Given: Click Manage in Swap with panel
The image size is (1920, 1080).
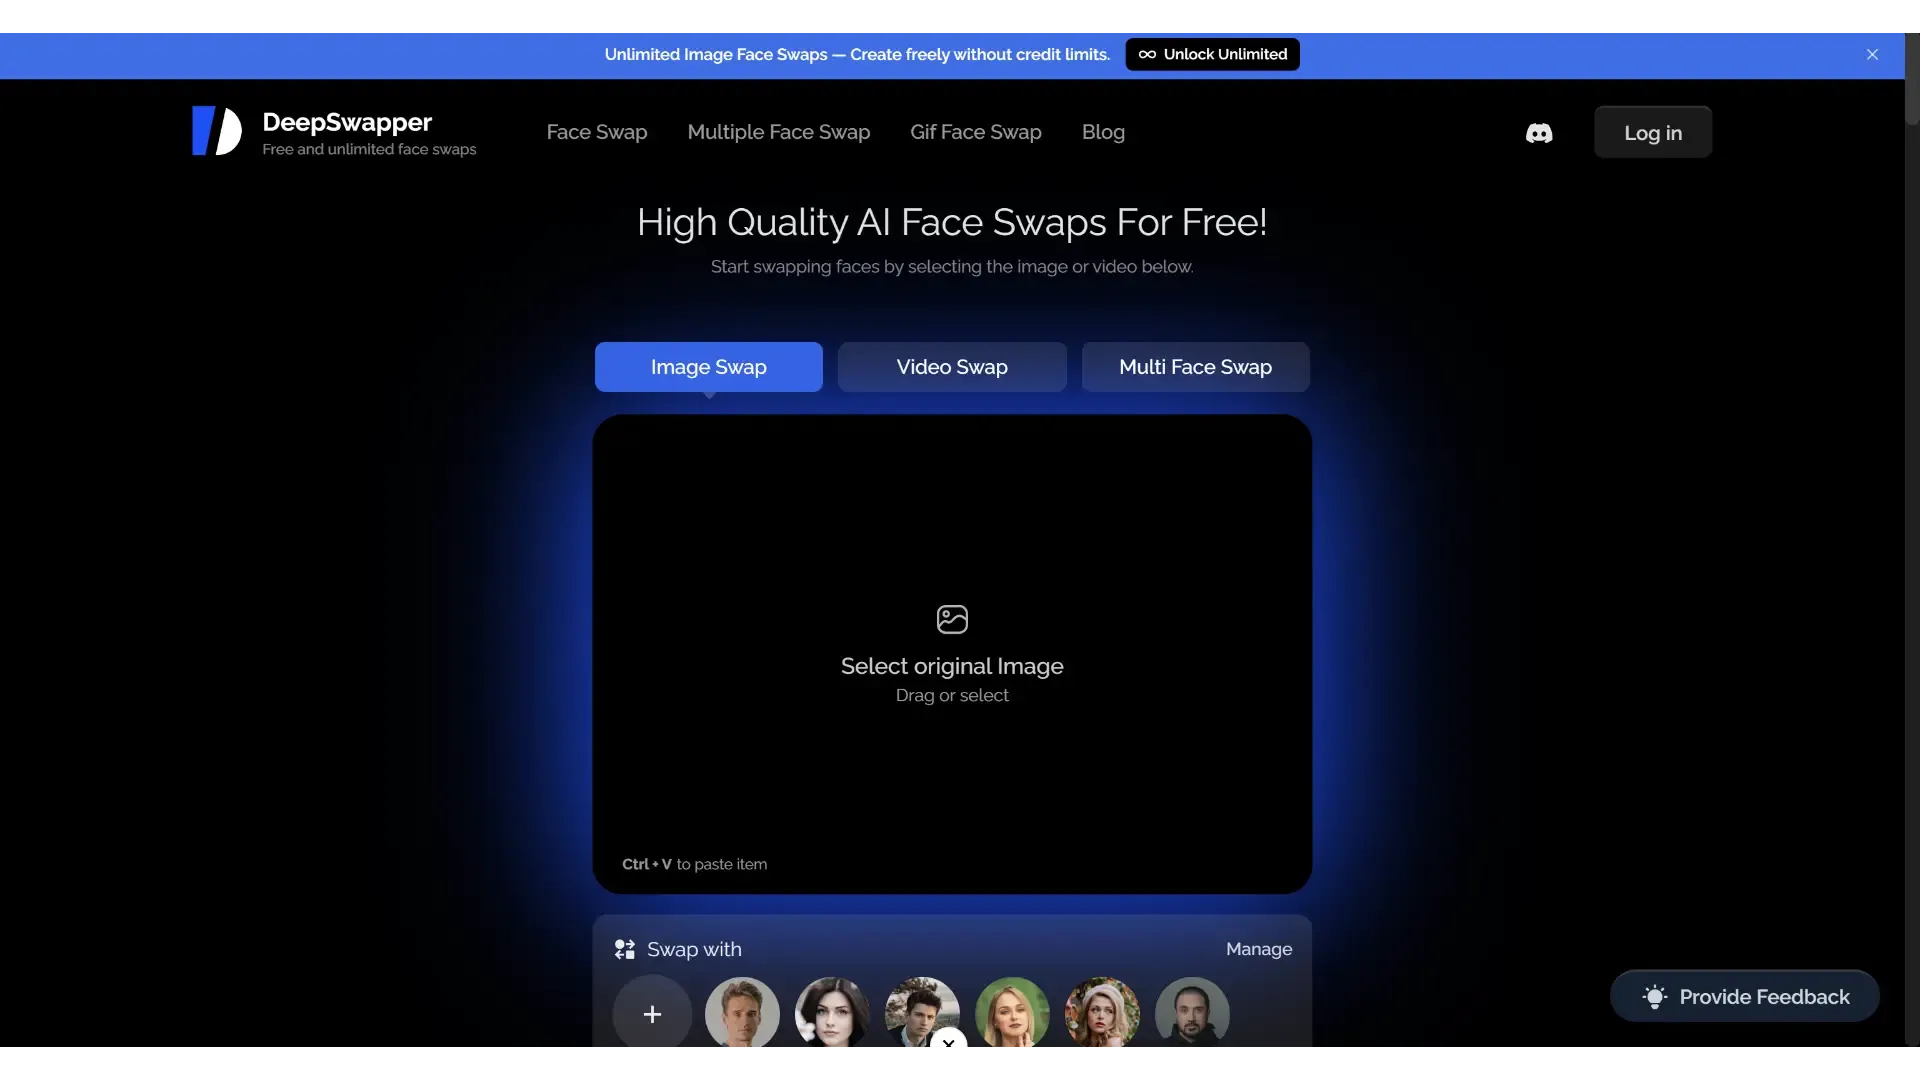Looking at the screenshot, I should coord(1259,949).
